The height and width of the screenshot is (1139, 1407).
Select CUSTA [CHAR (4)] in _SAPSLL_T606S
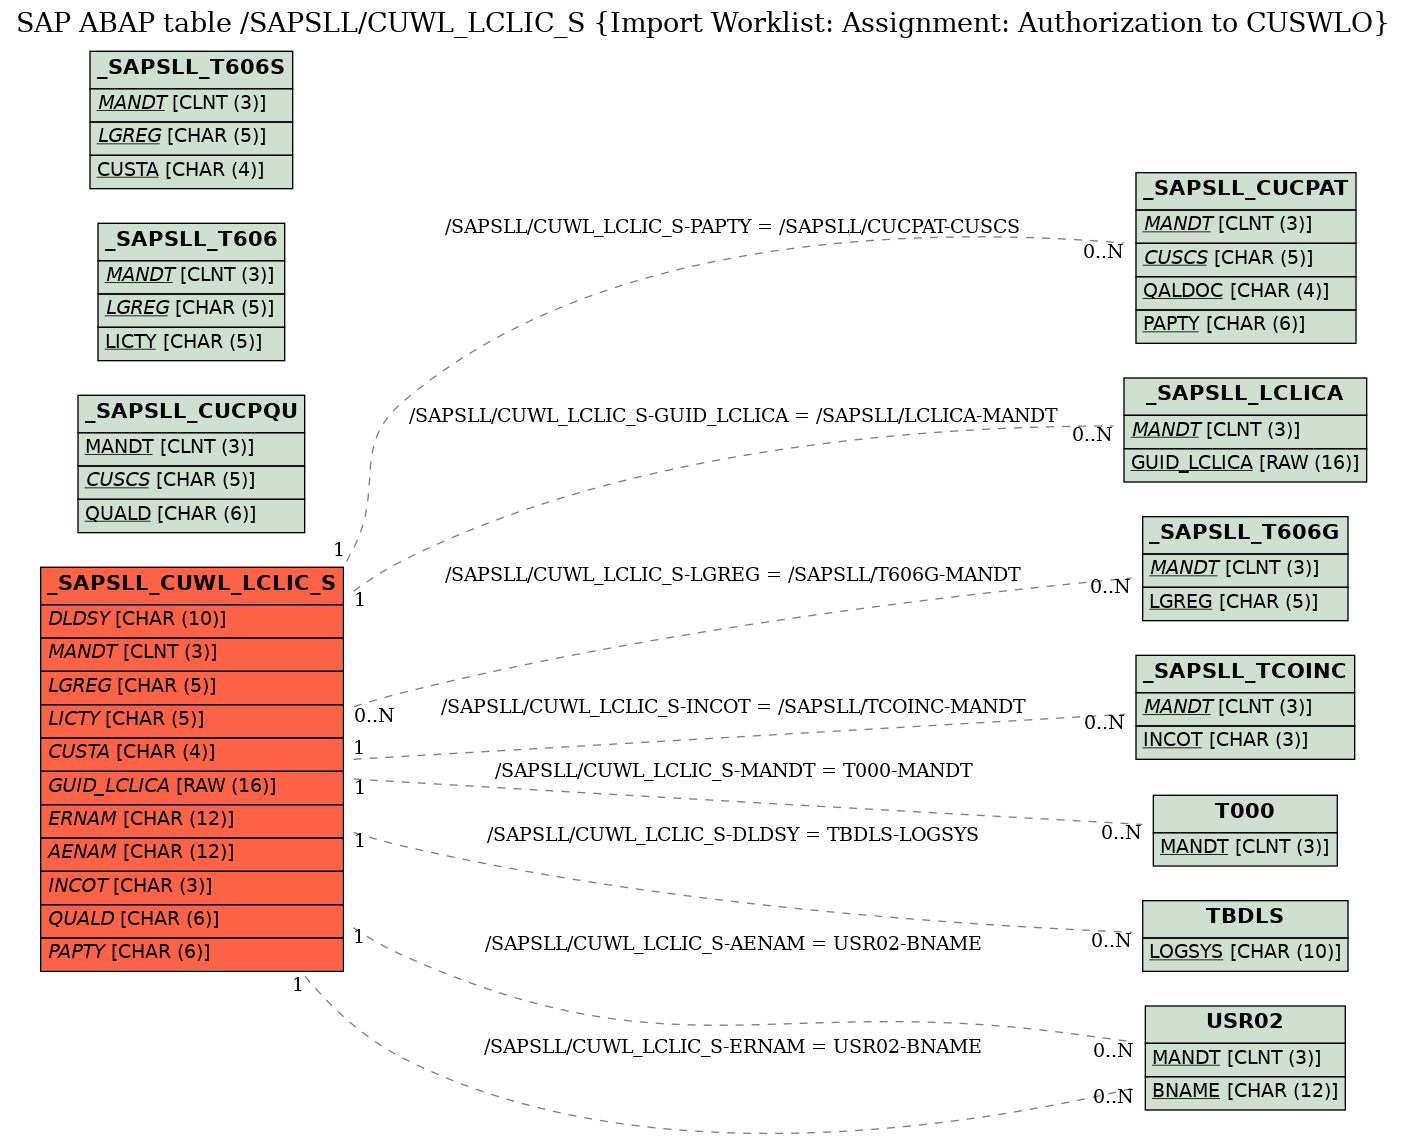pos(191,171)
